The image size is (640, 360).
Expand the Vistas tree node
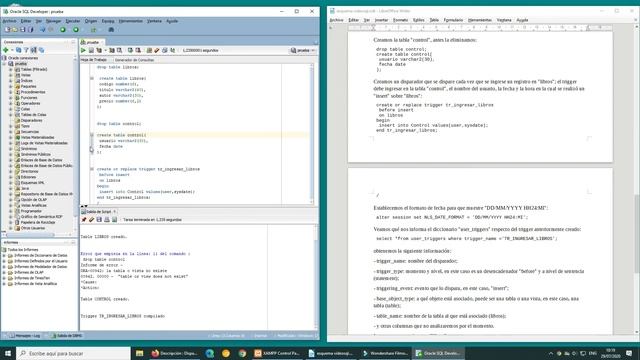[11, 75]
